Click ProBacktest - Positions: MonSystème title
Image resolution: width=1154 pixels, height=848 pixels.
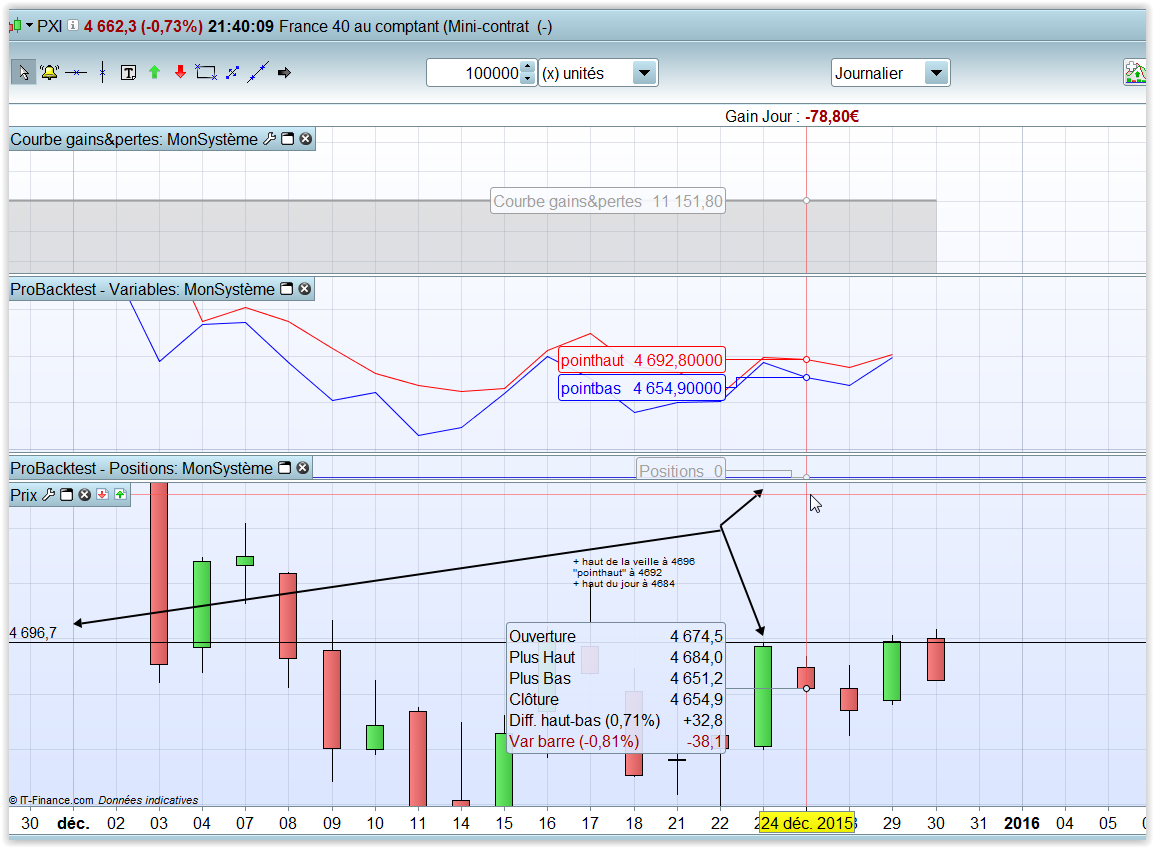point(141,468)
